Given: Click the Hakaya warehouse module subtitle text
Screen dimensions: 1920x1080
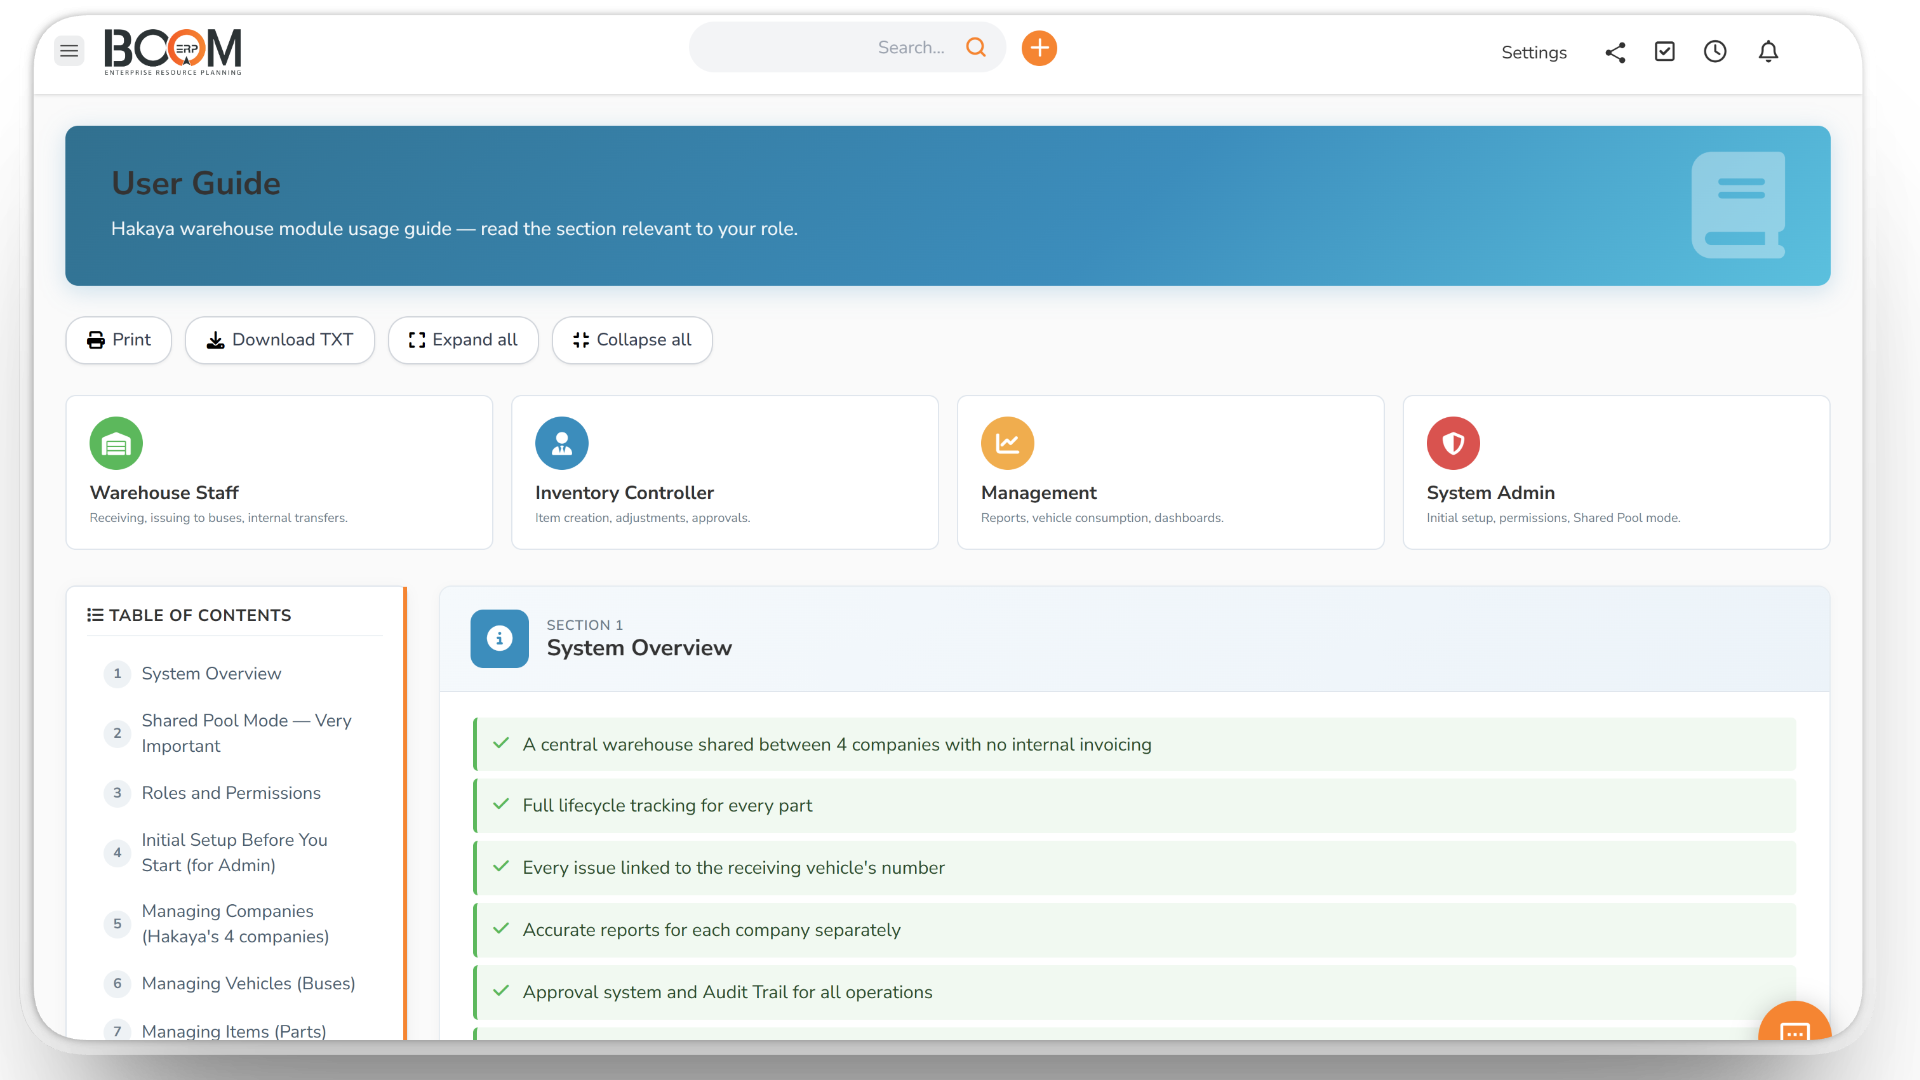Looking at the screenshot, I should click(x=454, y=229).
